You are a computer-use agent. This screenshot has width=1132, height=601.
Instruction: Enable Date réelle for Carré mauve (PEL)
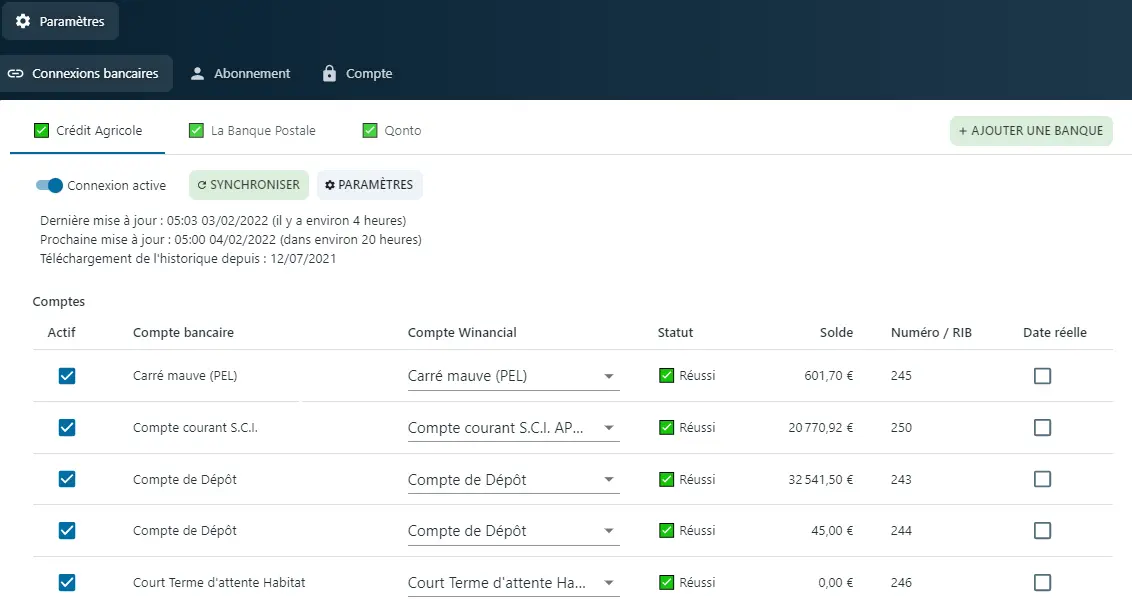1042,375
